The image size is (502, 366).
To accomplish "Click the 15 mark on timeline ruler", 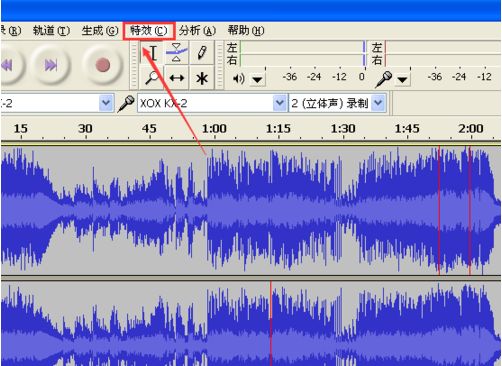I will click(x=20, y=129).
